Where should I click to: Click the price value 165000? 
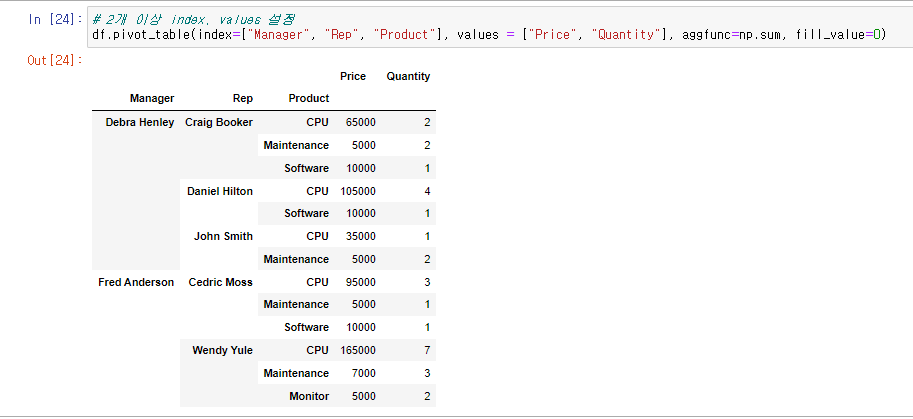[358, 350]
